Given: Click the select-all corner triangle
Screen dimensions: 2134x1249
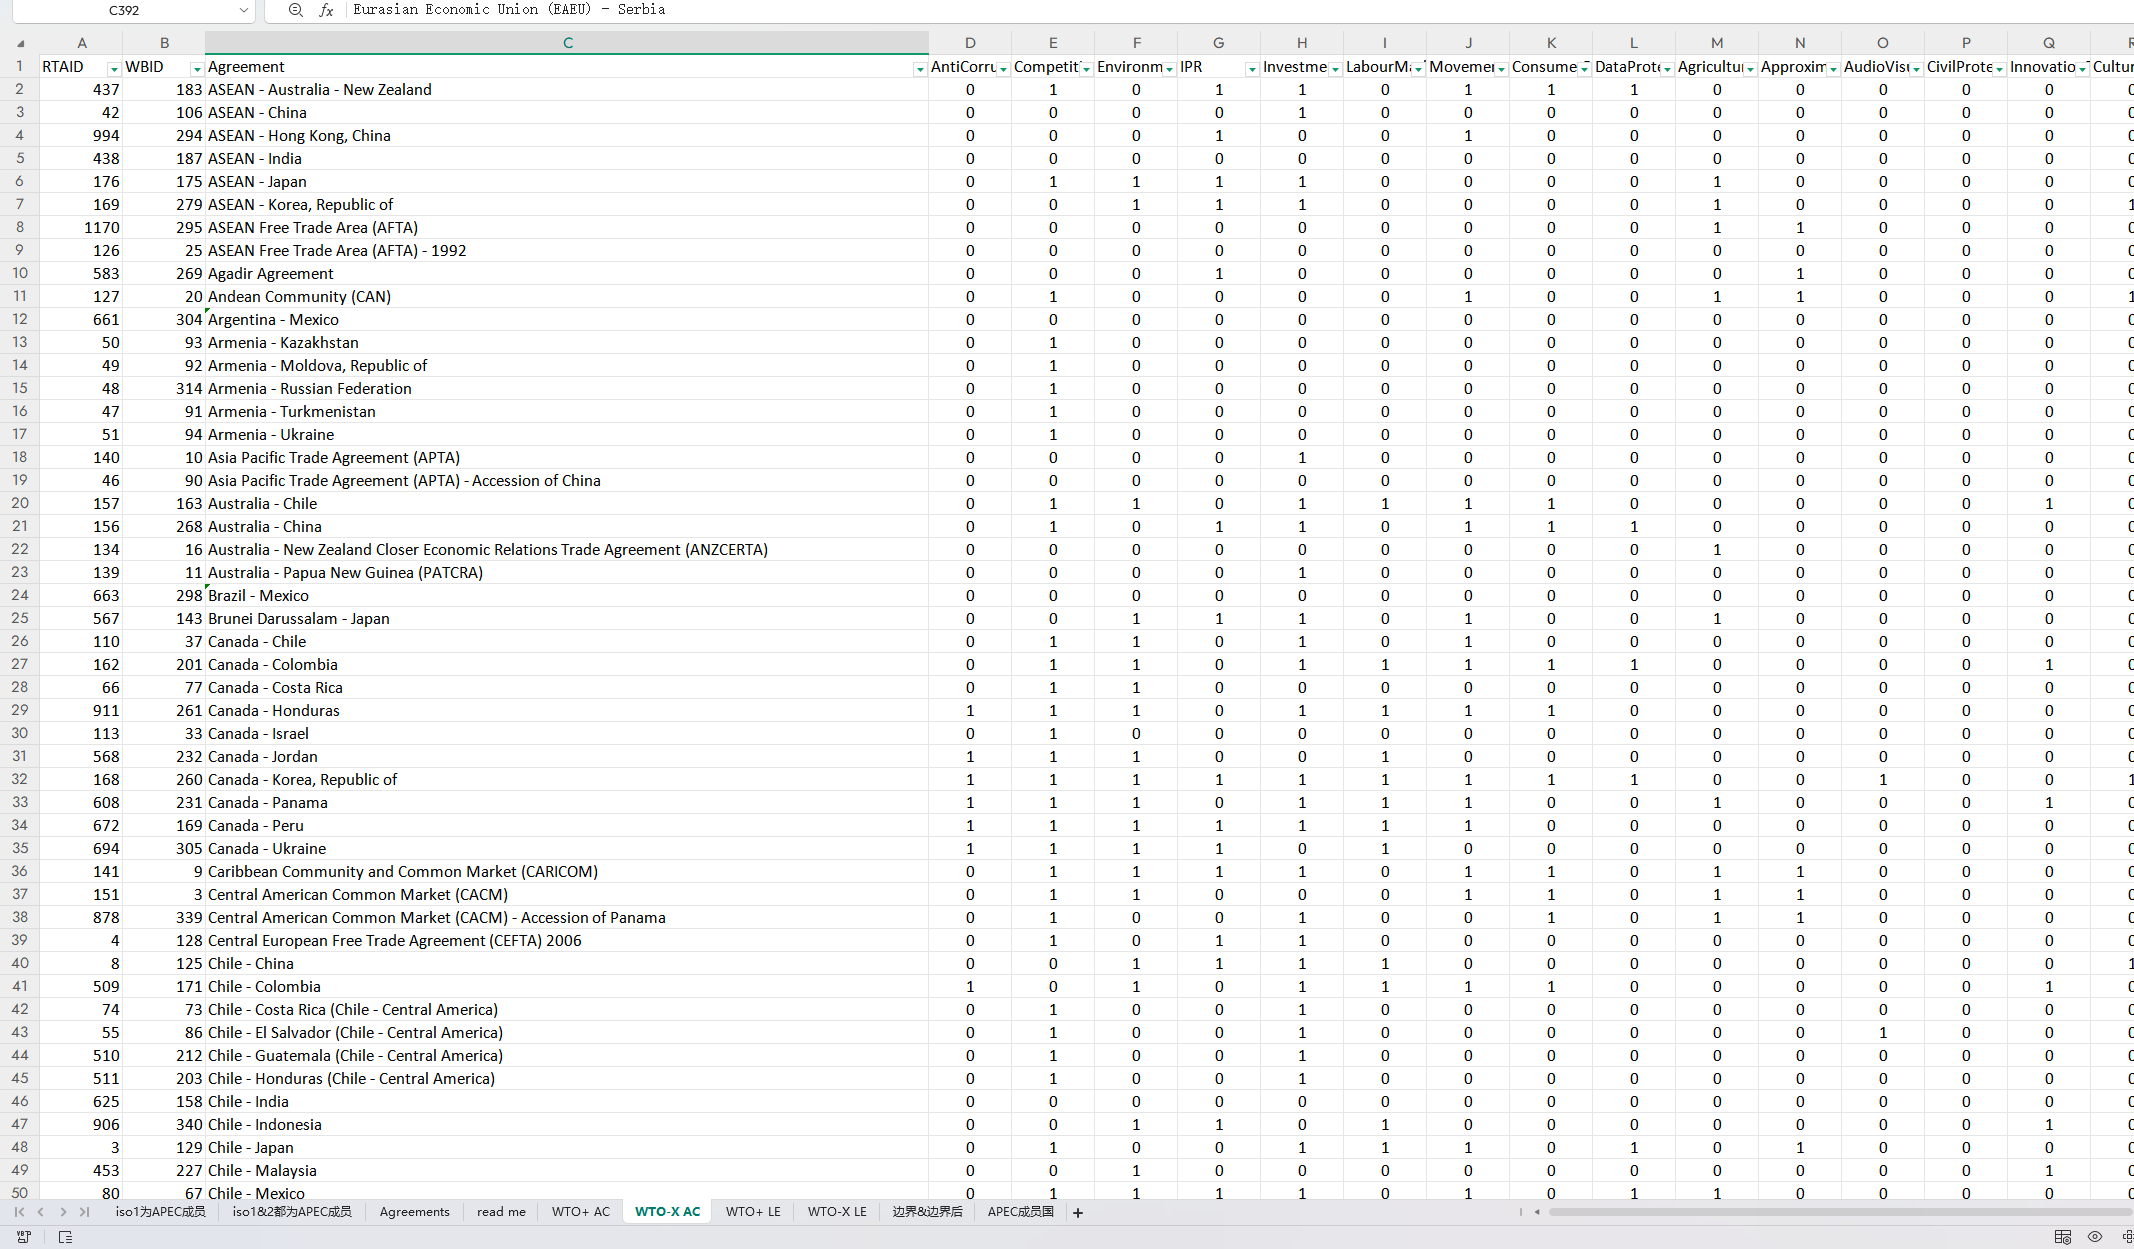Looking at the screenshot, I should pyautogui.click(x=20, y=43).
